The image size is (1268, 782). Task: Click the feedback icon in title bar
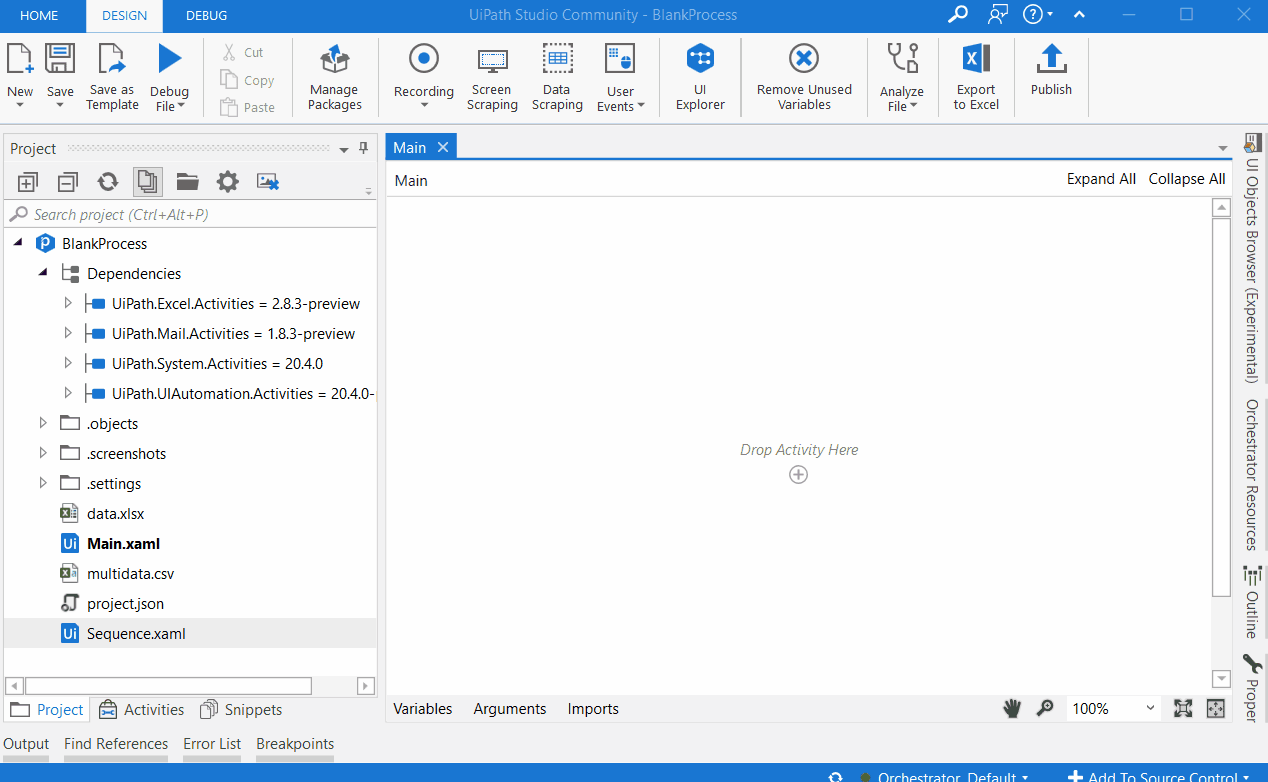point(997,14)
